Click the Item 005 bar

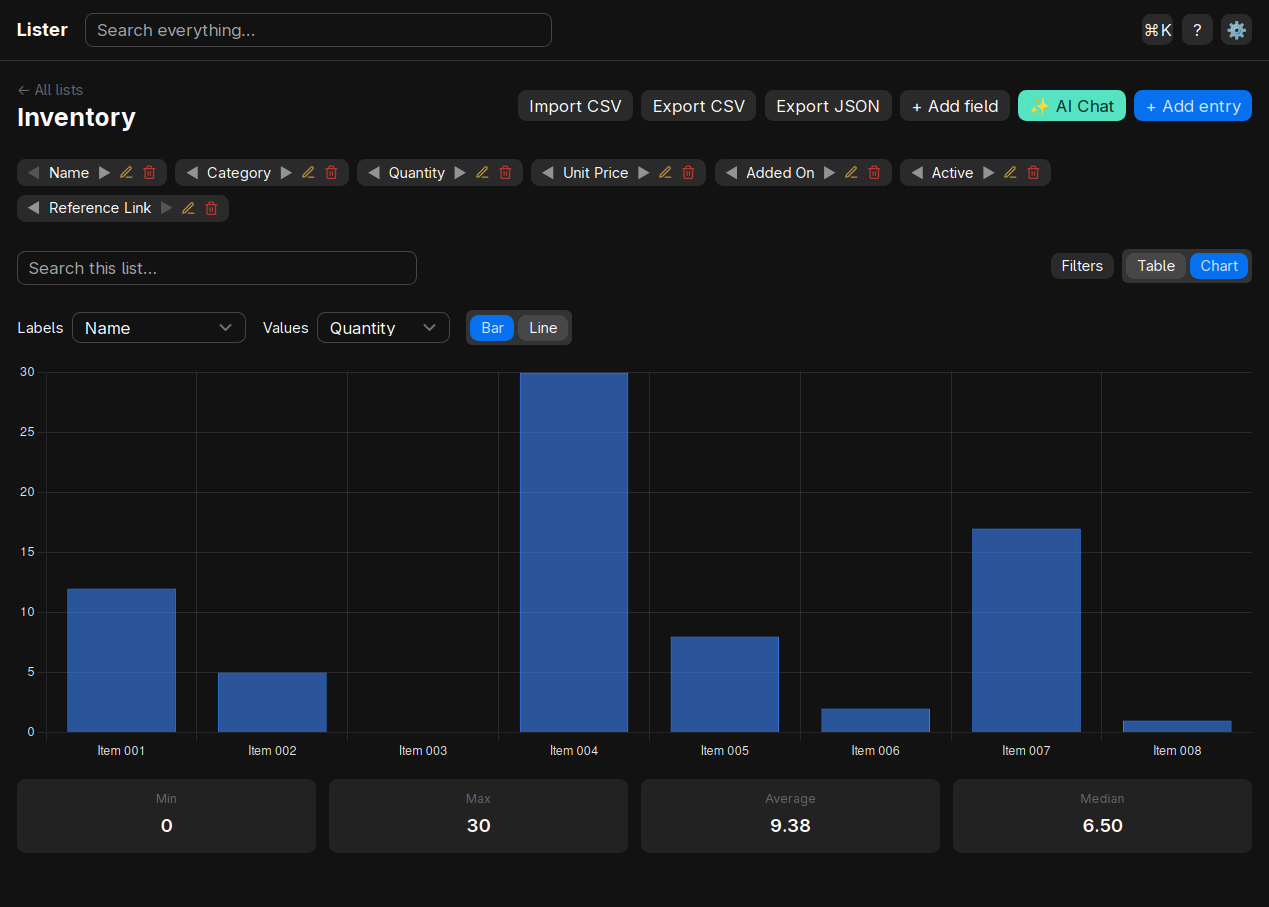725,684
